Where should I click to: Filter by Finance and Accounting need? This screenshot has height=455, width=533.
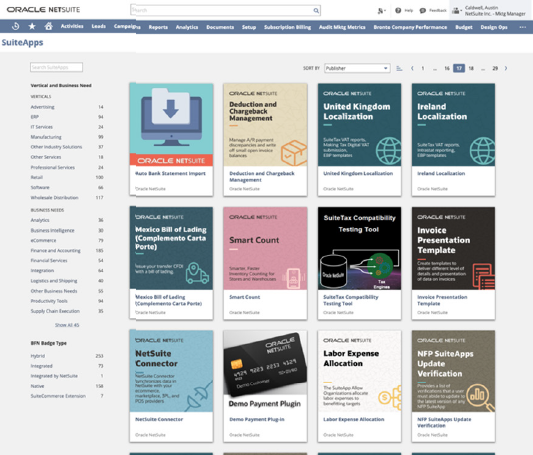pyautogui.click(x=55, y=250)
